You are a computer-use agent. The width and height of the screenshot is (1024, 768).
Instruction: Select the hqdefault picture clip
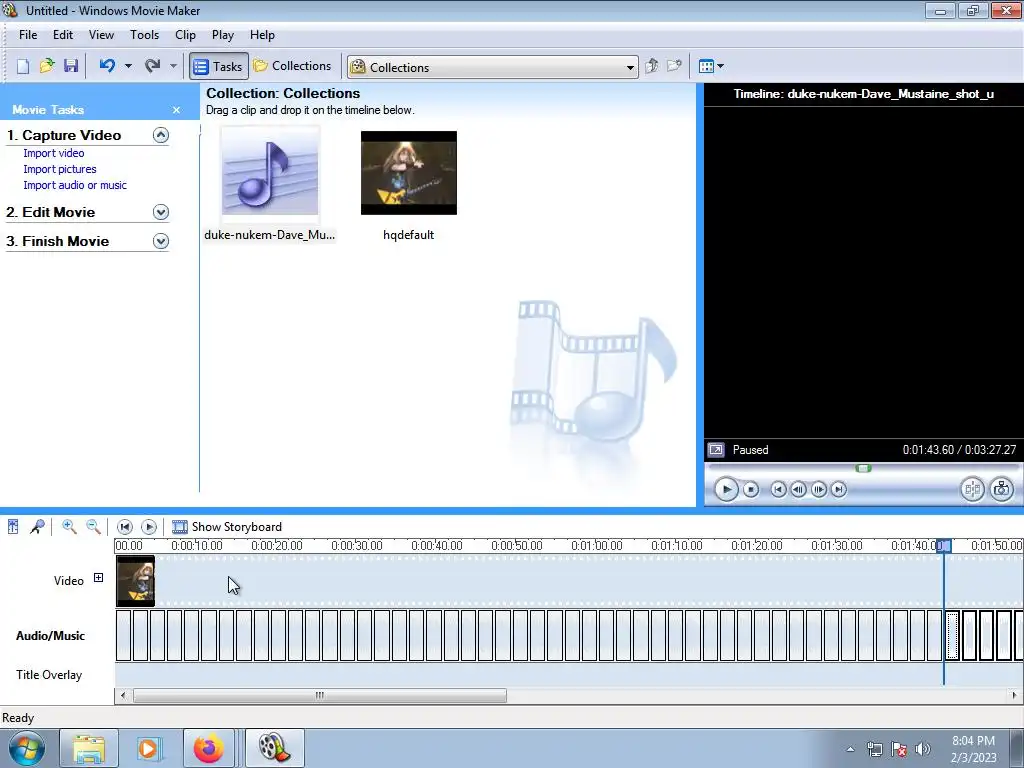409,184
